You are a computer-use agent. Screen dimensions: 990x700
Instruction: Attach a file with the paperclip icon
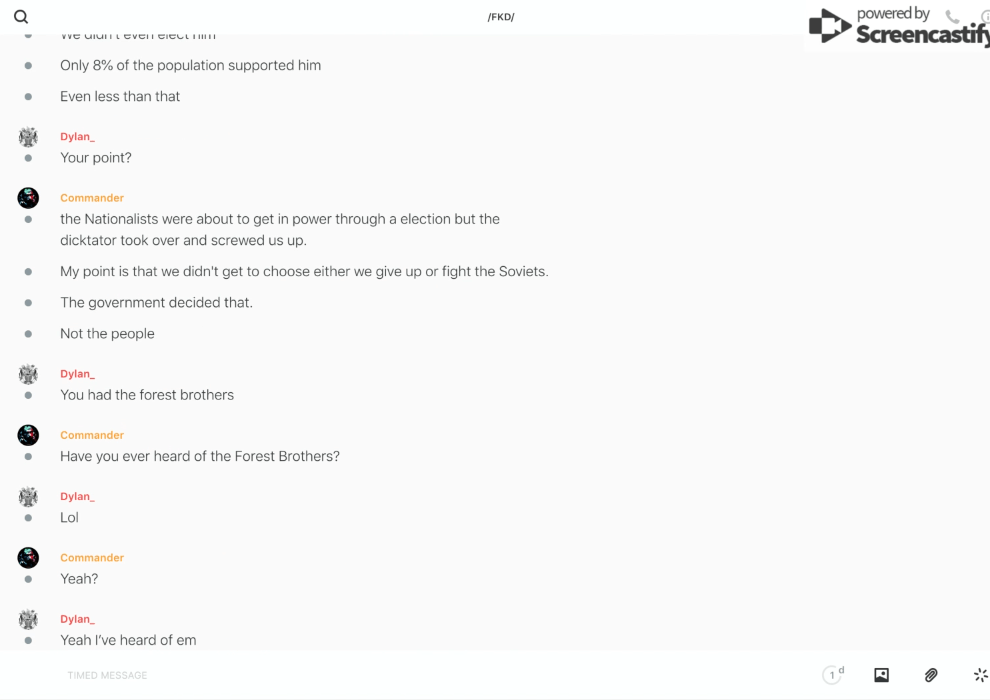coord(931,675)
